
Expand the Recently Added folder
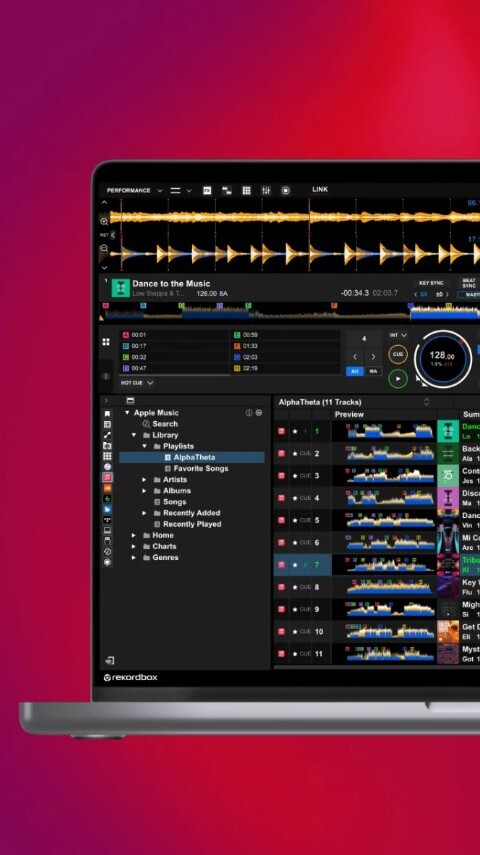pyautogui.click(x=145, y=513)
